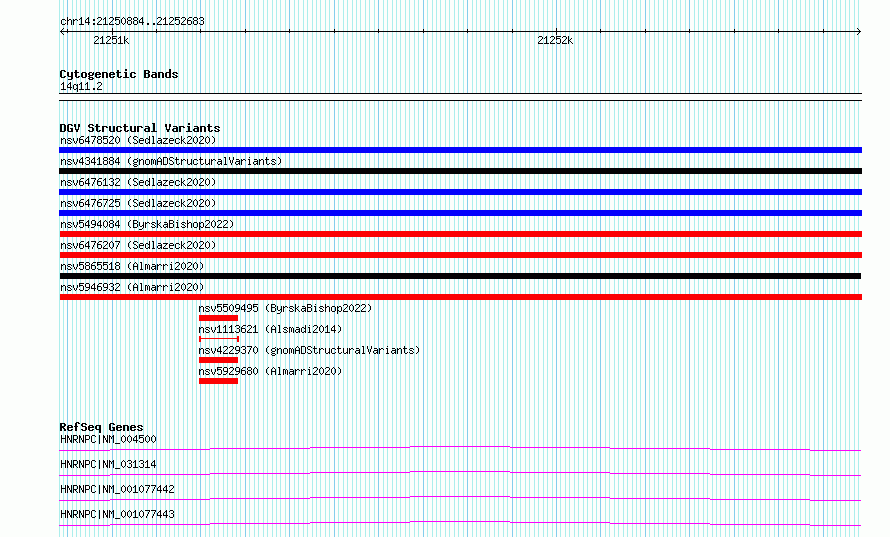The height and width of the screenshot is (537, 890).
Task: Click the 21252k ruler tick label
Action: (x=555, y=40)
